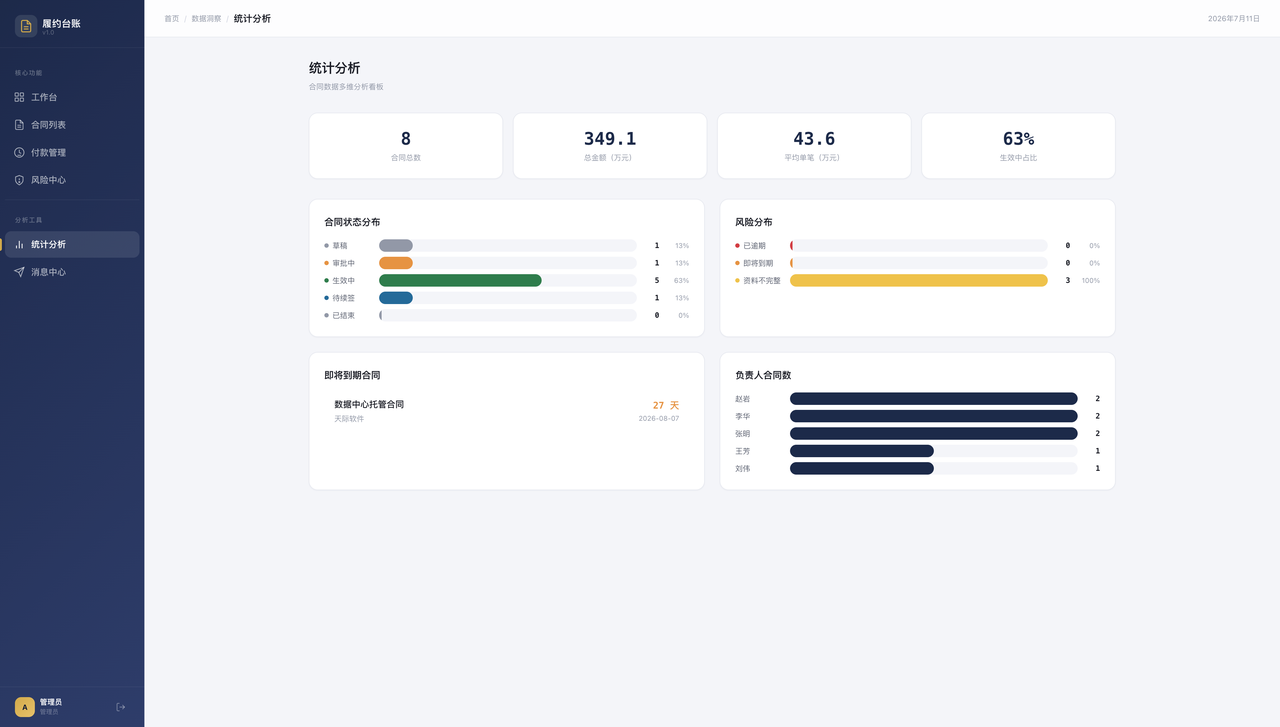Click the 合同列表 document icon
Screen dimensions: 1280x727
[19, 125]
